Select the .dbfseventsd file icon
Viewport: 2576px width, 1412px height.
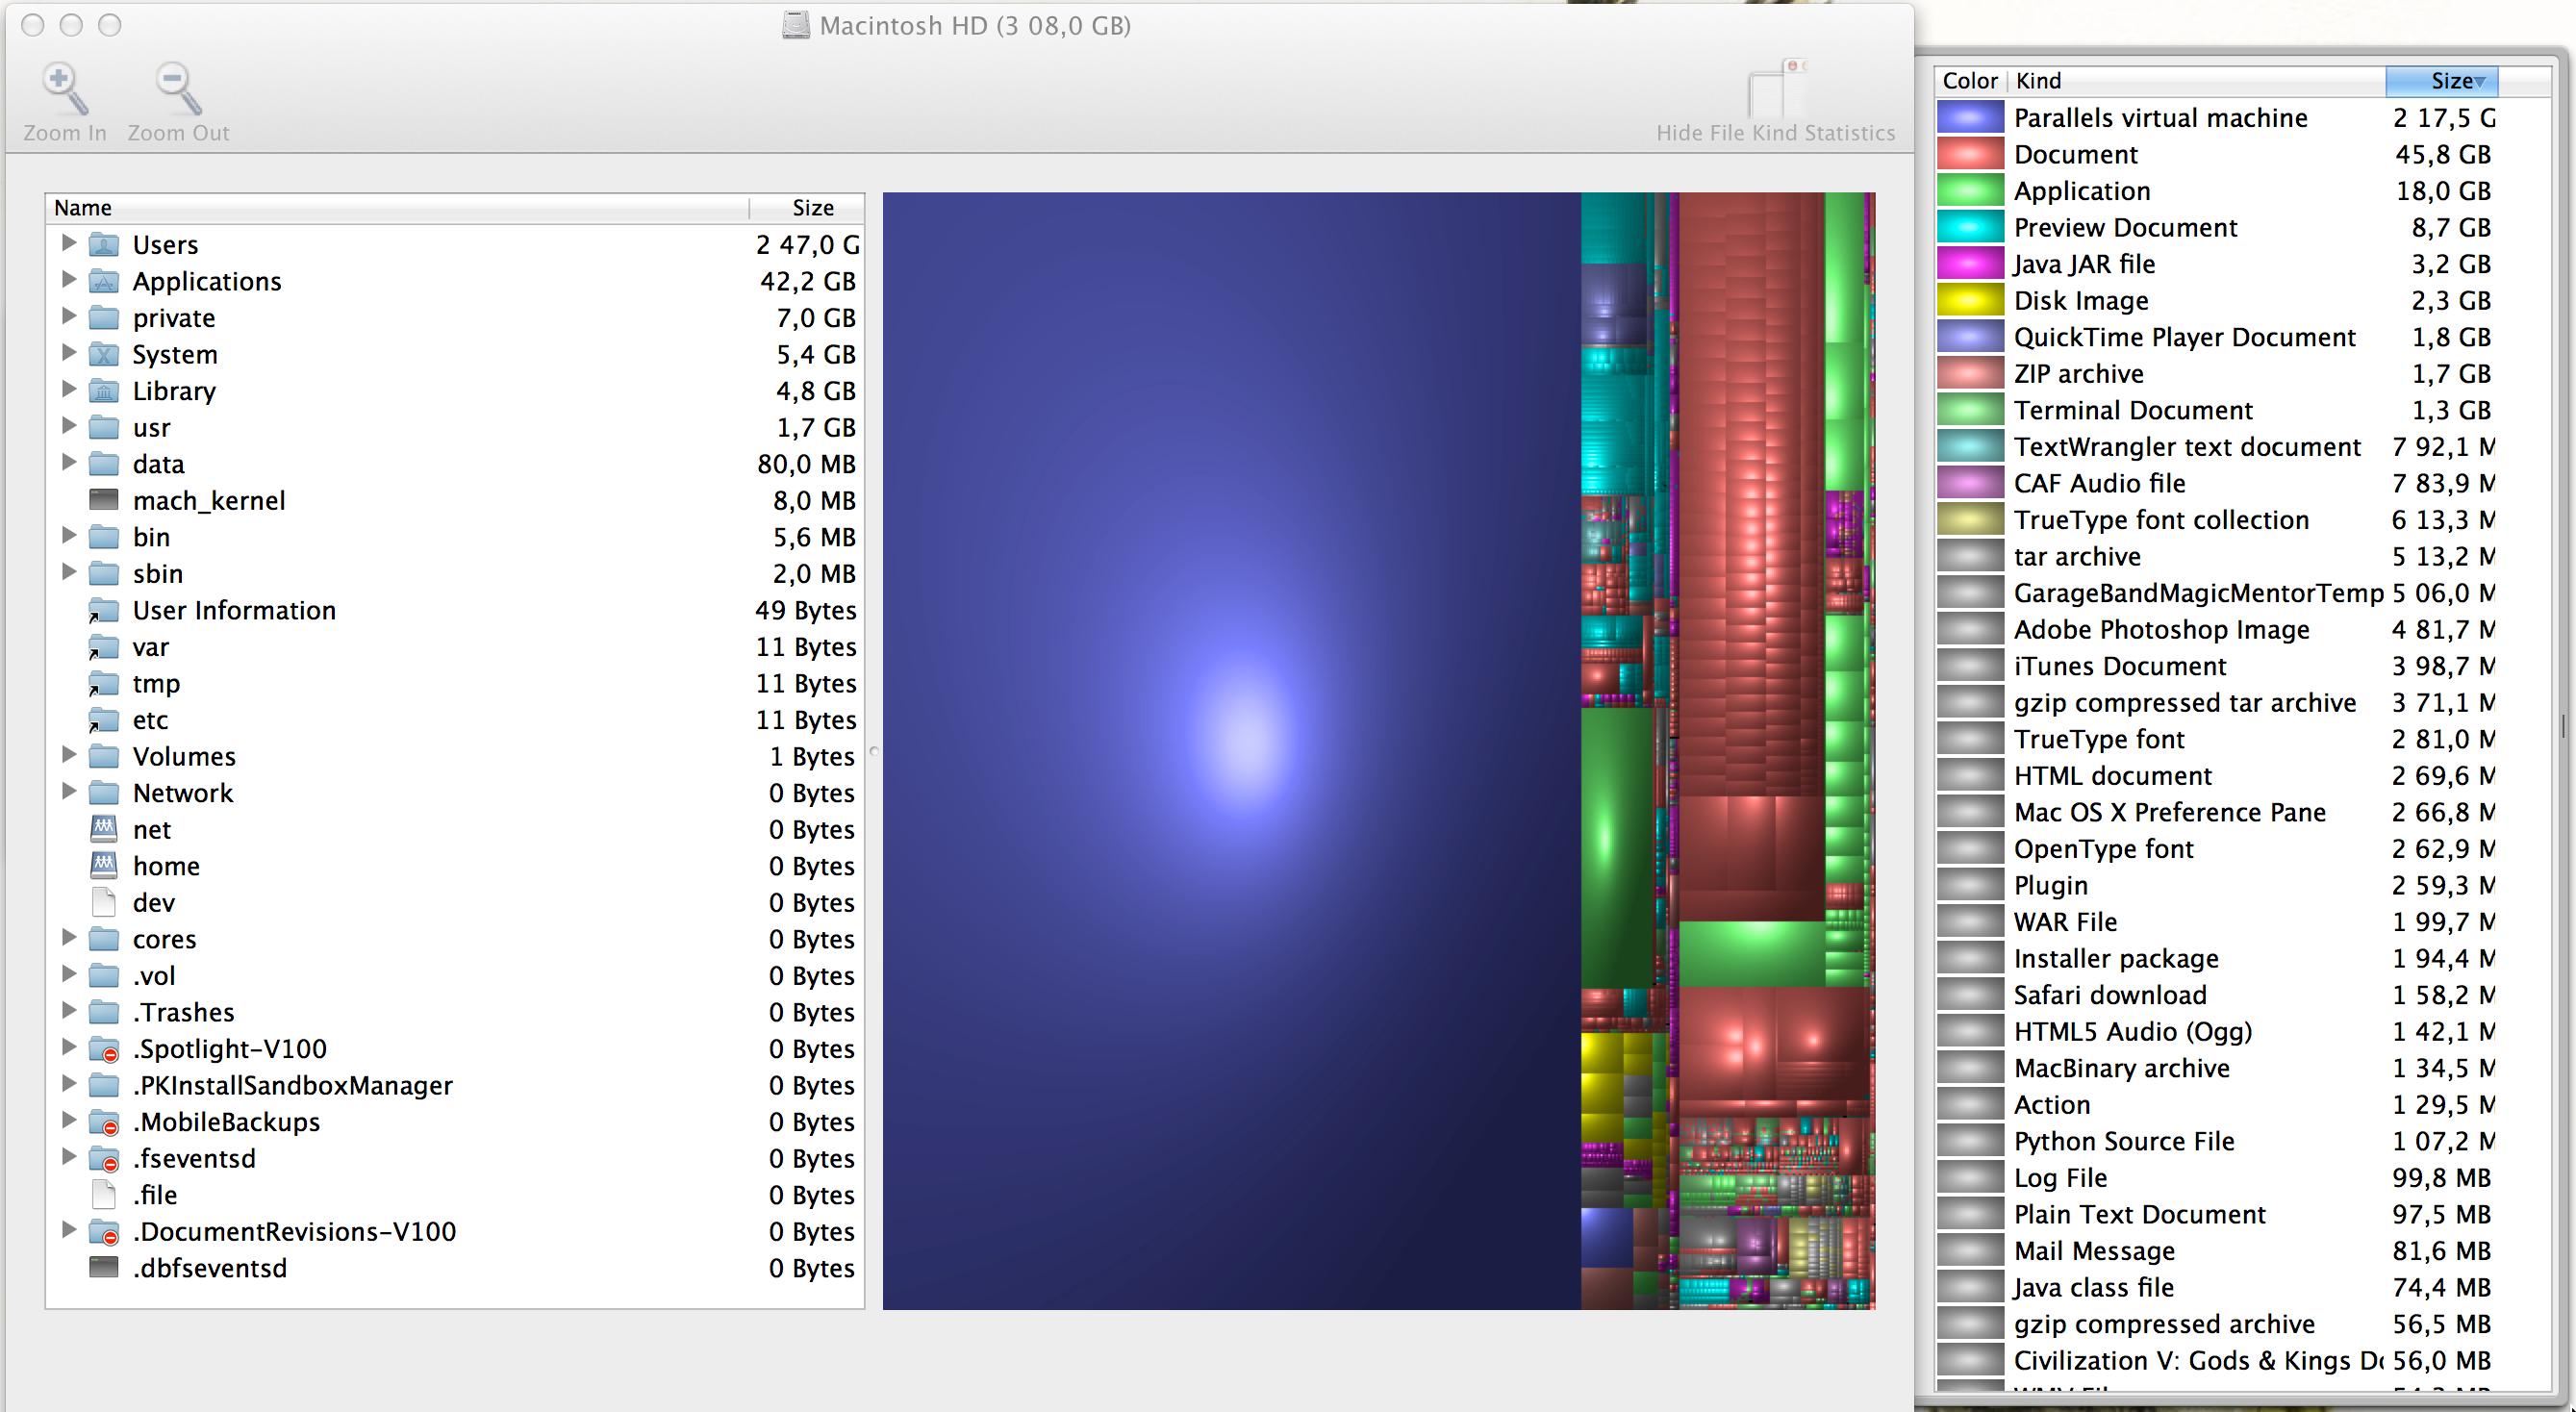pos(104,1268)
